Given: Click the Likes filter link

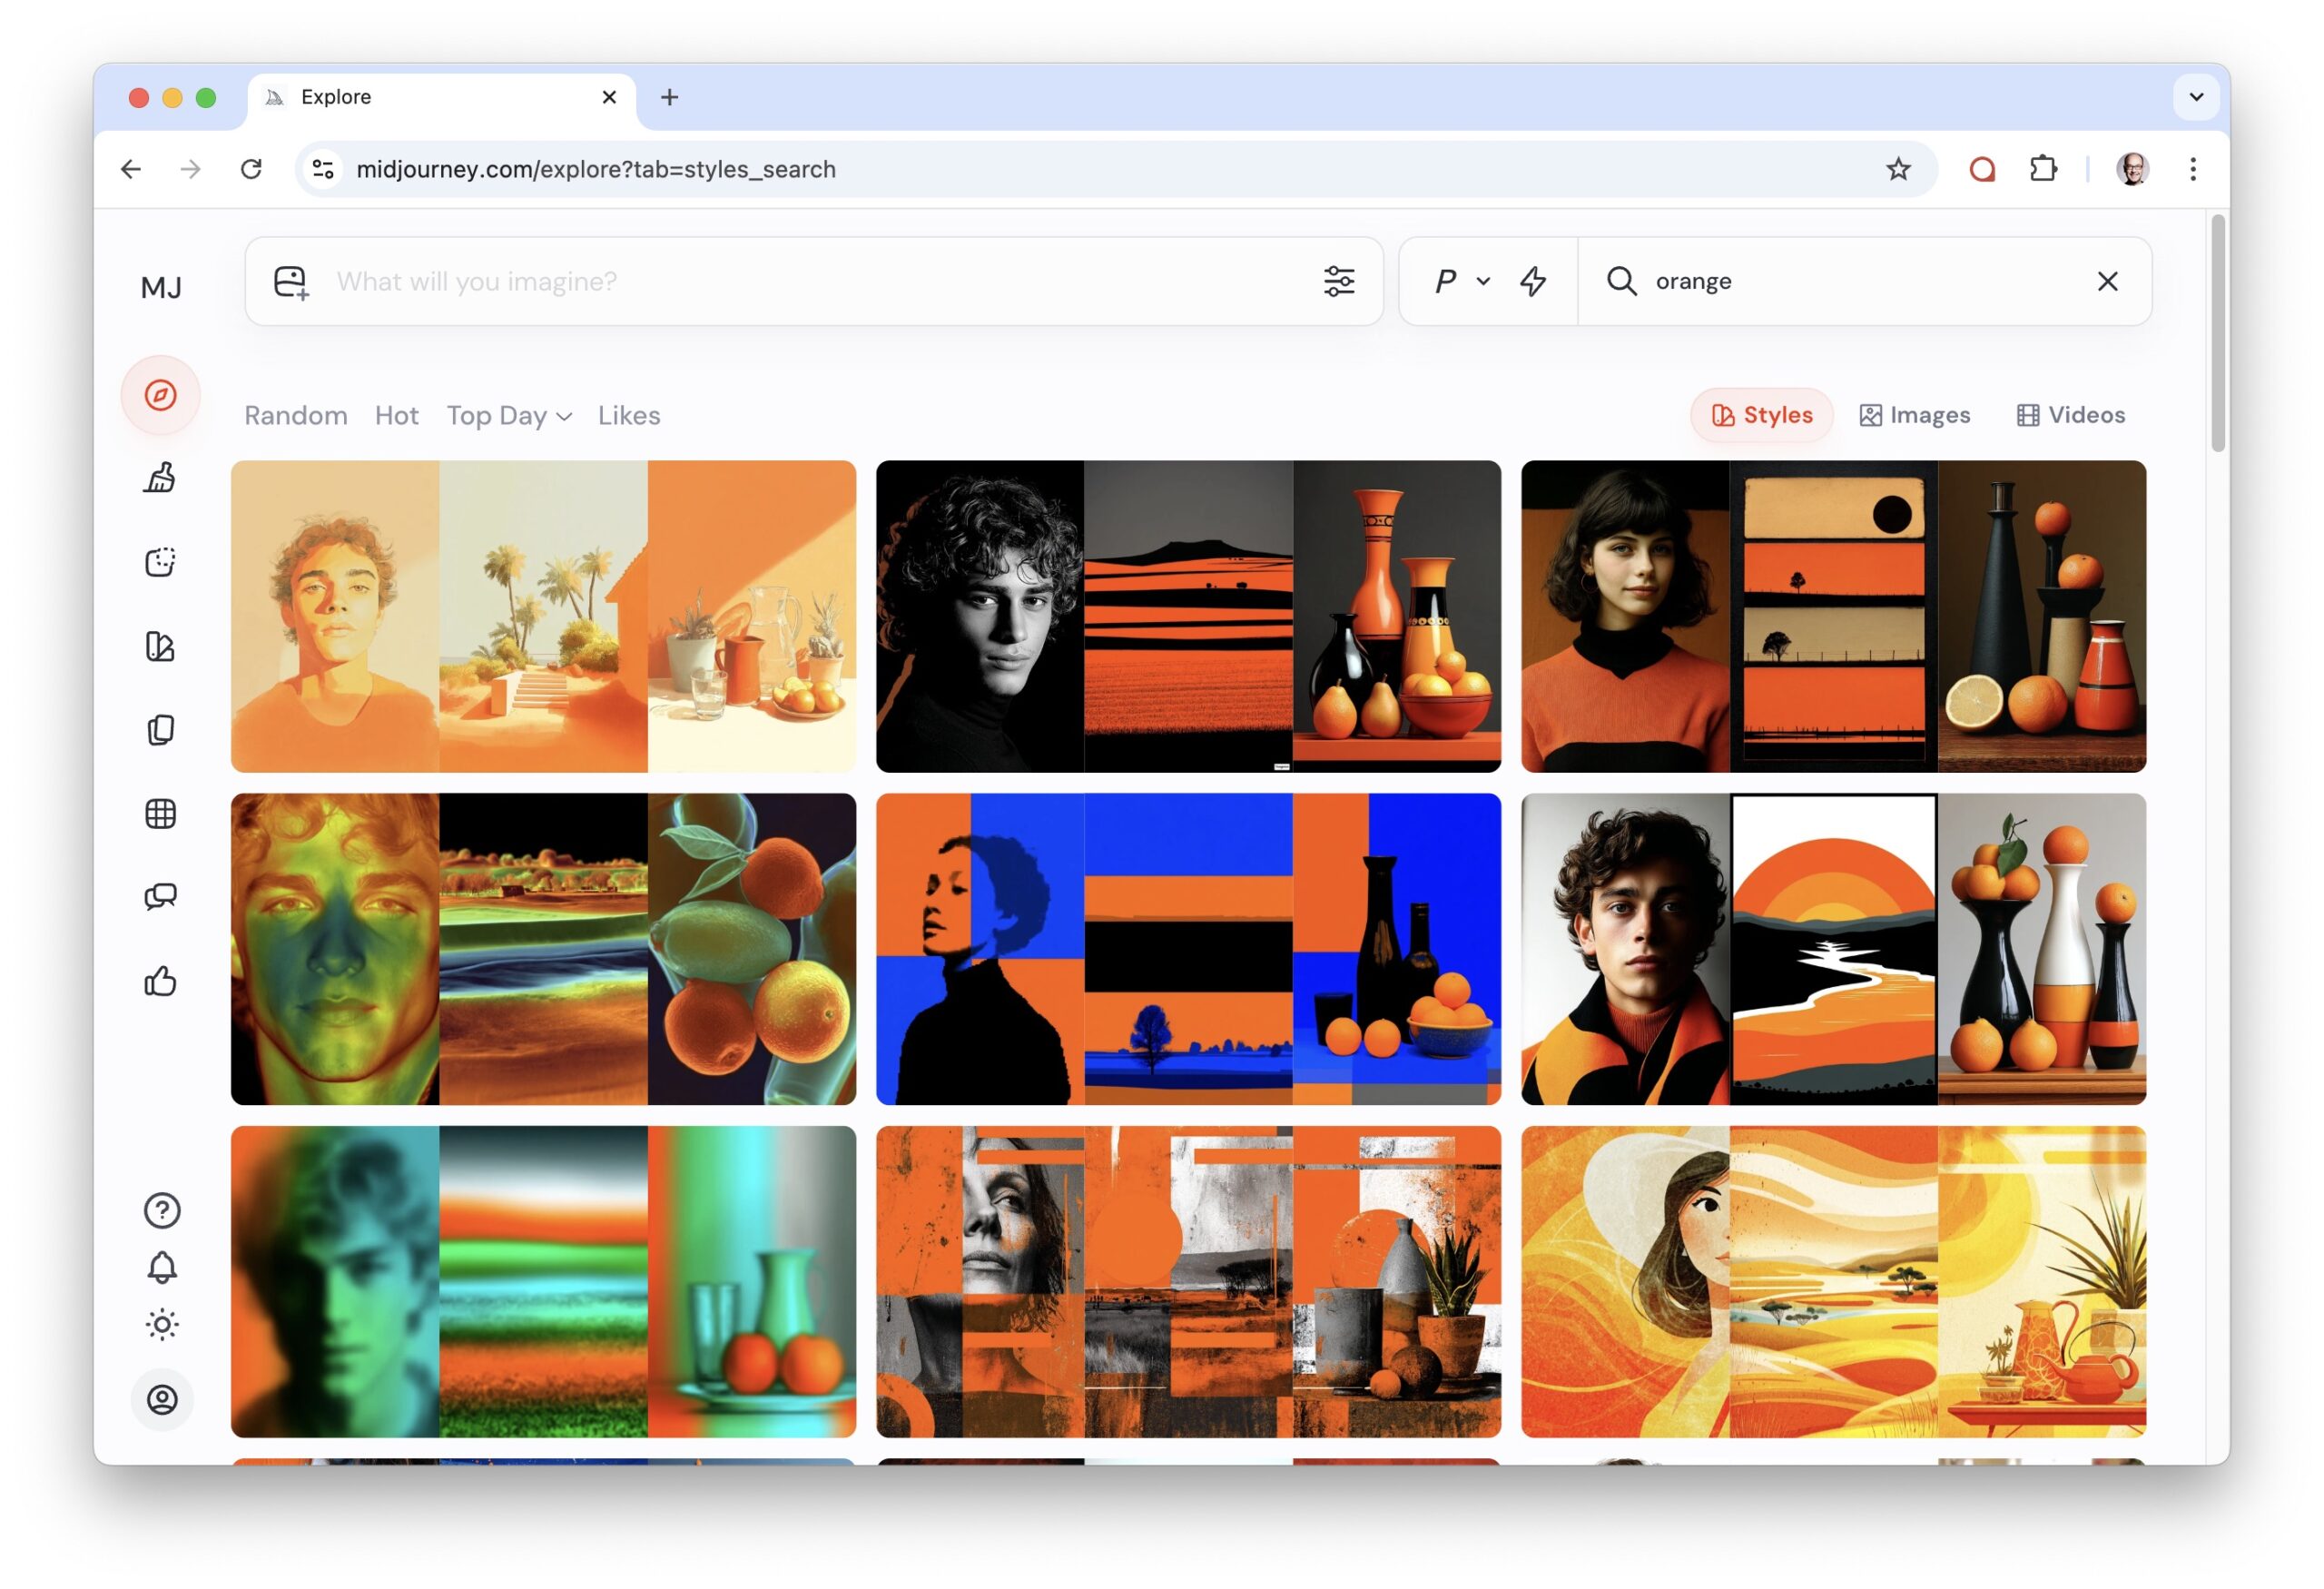Looking at the screenshot, I should (x=629, y=416).
